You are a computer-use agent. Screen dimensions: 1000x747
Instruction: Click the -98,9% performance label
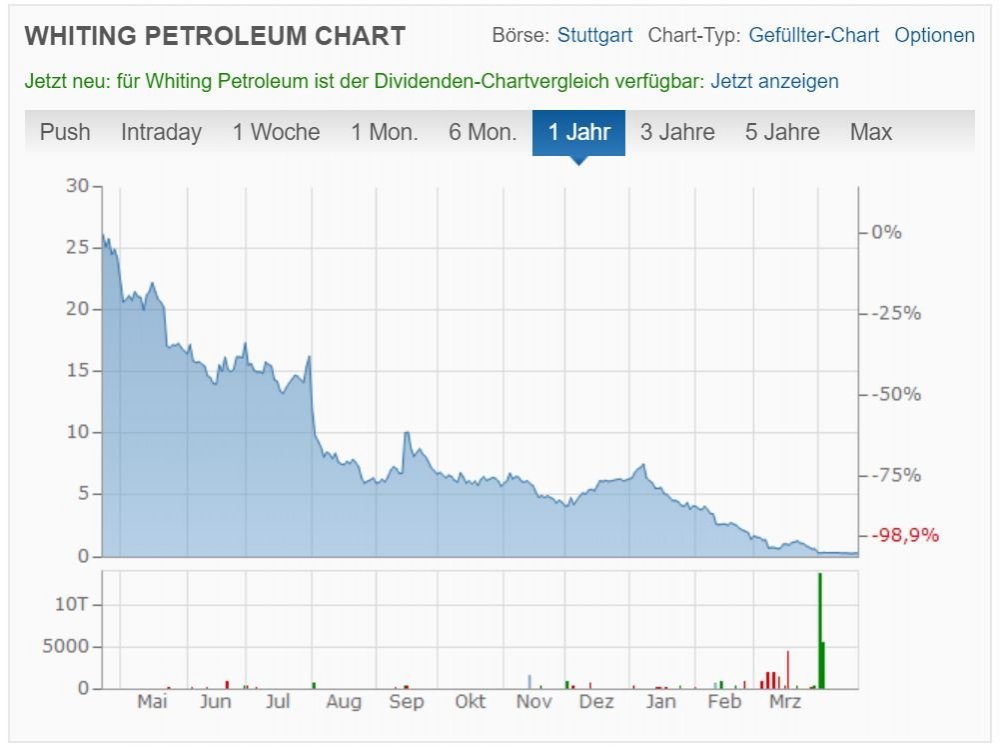904,535
